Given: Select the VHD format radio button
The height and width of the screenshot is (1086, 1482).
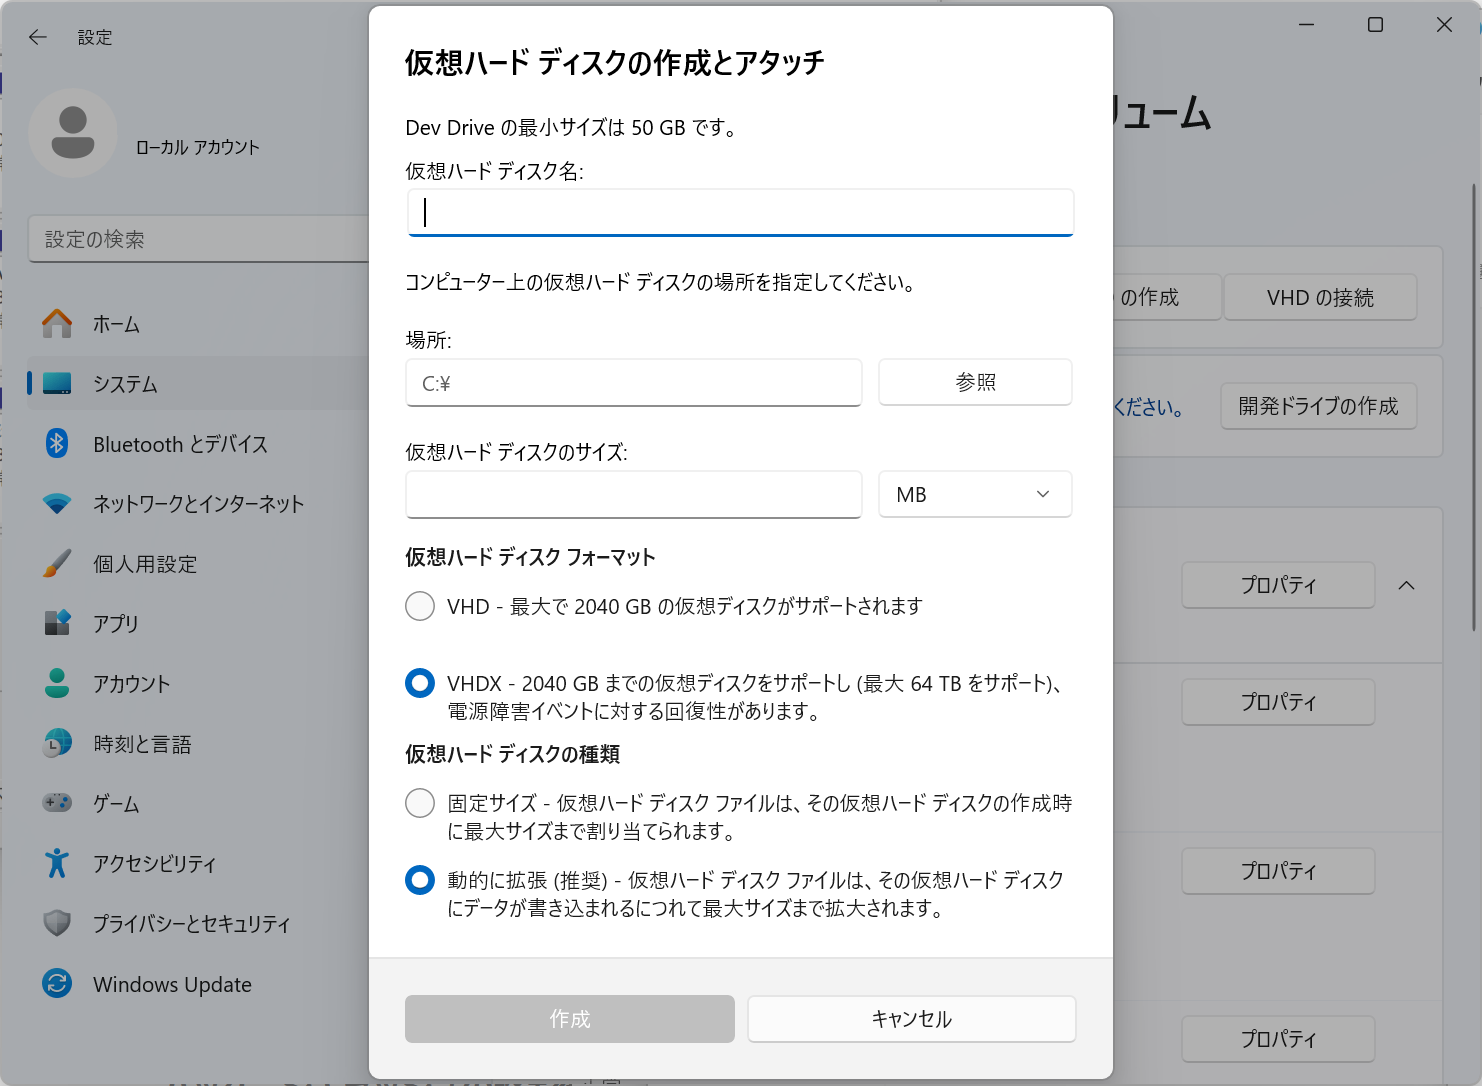Looking at the screenshot, I should (419, 606).
